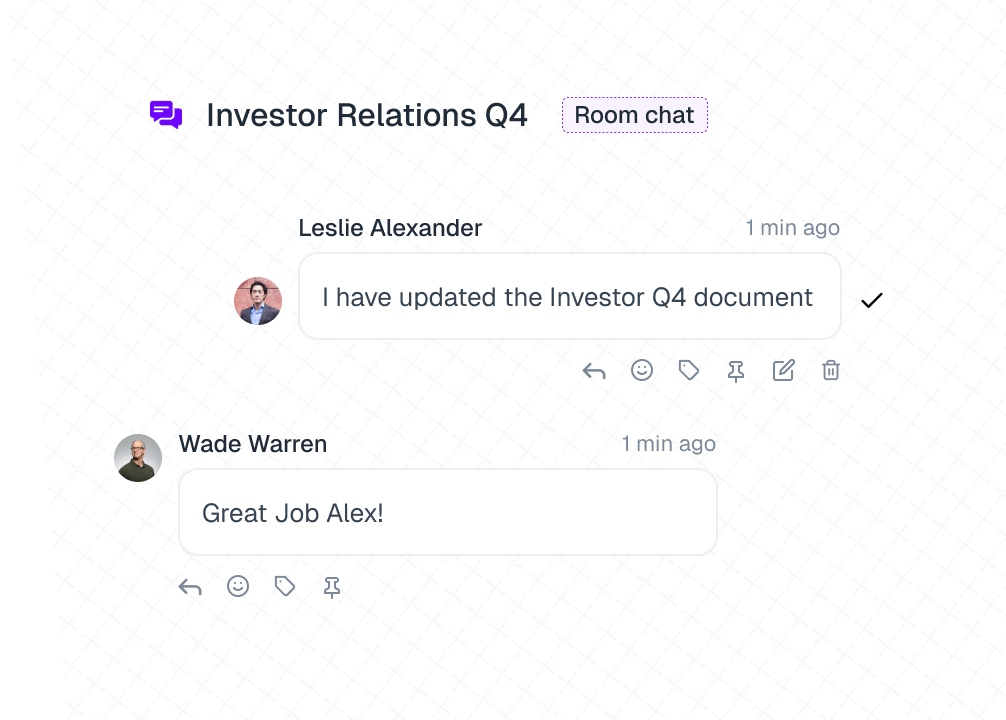Image resolution: width=1006 pixels, height=720 pixels.
Task: Click the chat bubble icon next to the title
Action: pos(166,114)
